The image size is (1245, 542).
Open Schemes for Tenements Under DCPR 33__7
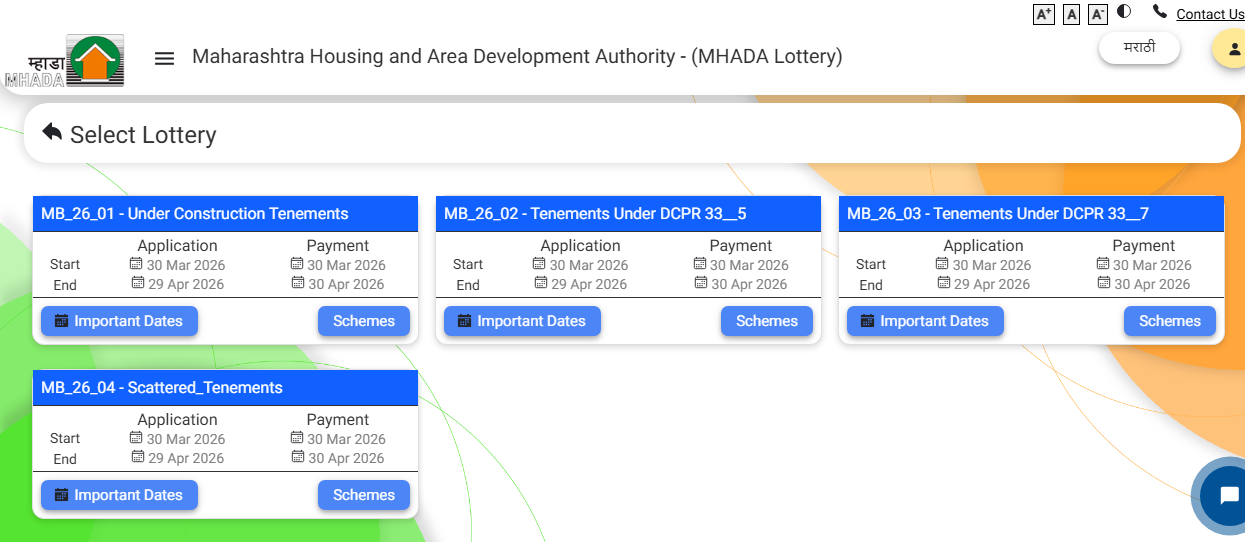[1169, 321]
